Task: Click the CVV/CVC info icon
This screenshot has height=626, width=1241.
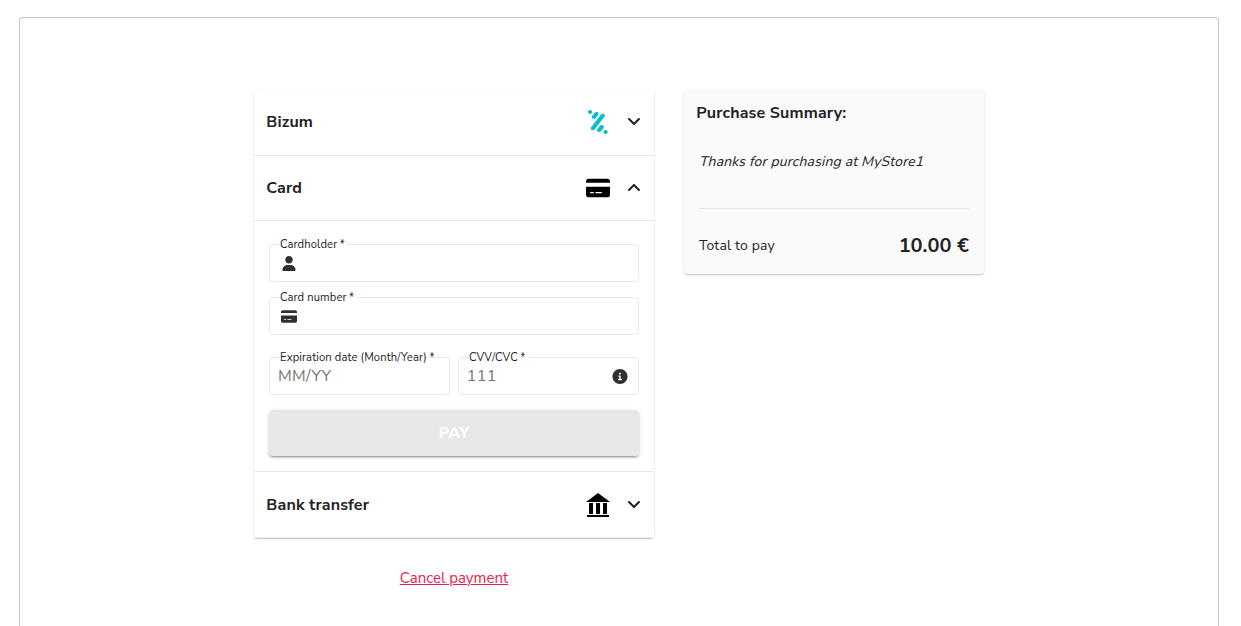Action: (620, 377)
